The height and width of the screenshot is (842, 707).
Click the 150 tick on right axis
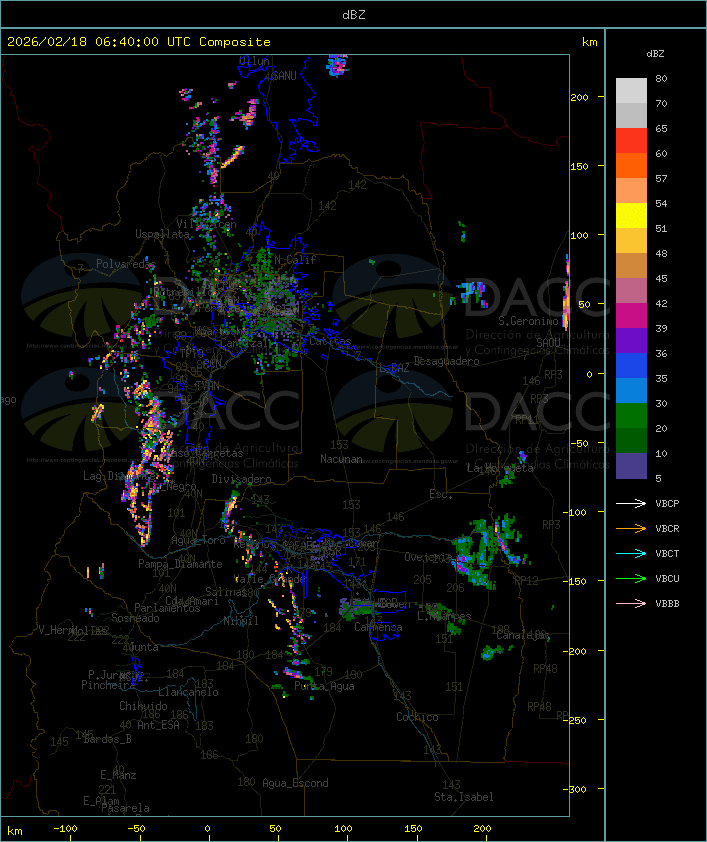(x=579, y=166)
